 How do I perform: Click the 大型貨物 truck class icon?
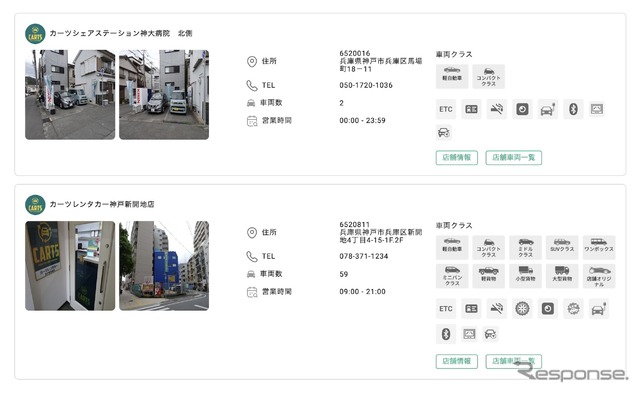click(562, 276)
